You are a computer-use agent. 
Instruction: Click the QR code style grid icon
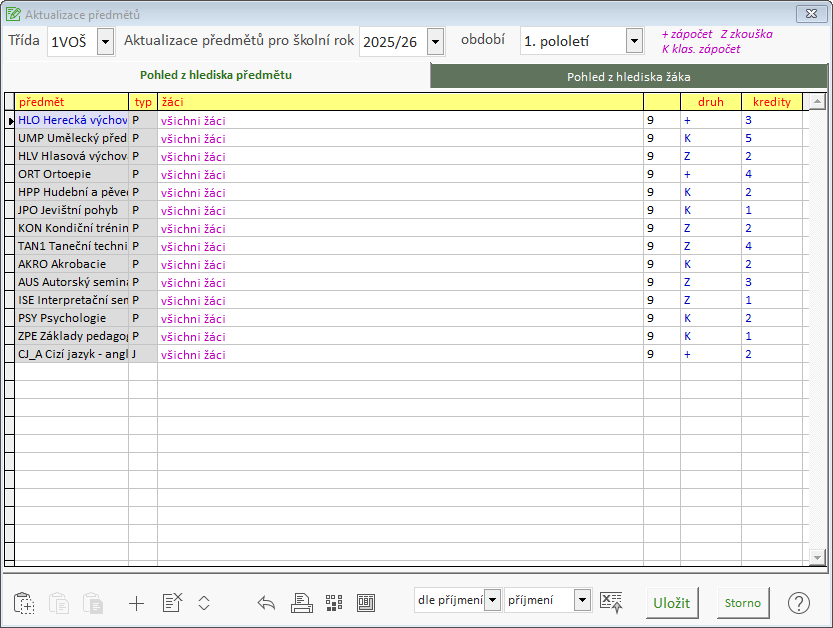click(334, 603)
